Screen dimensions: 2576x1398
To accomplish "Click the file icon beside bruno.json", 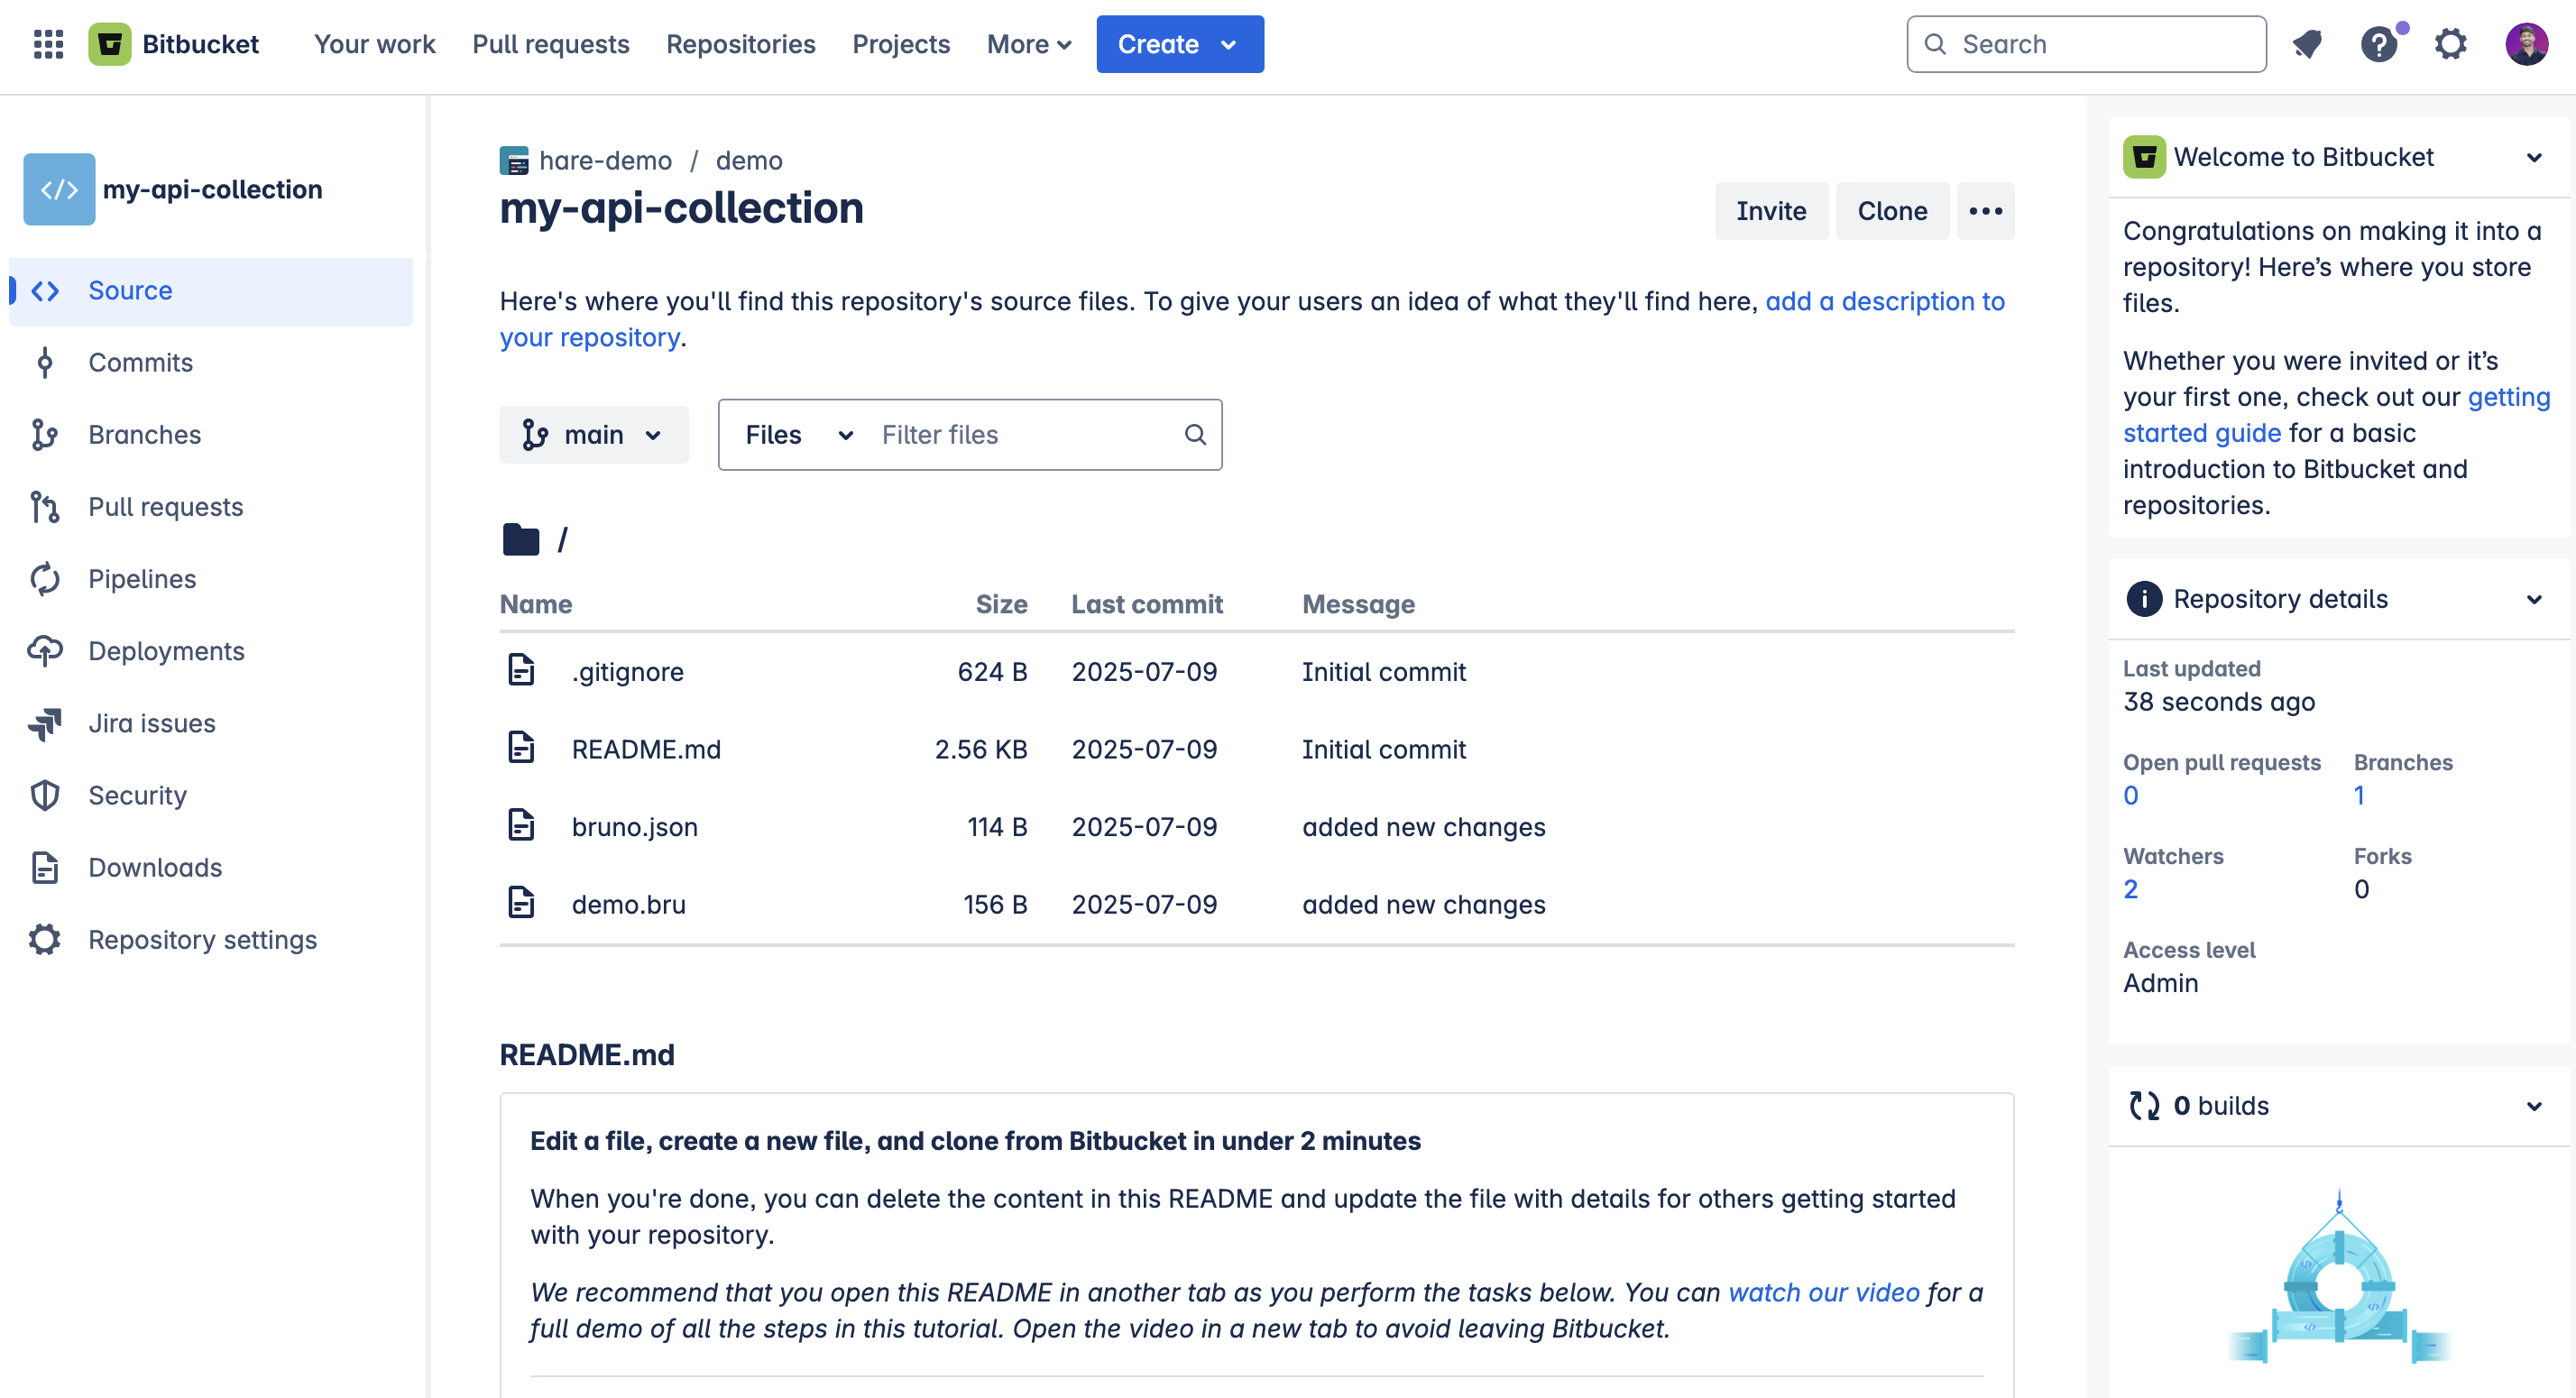I will (x=521, y=824).
